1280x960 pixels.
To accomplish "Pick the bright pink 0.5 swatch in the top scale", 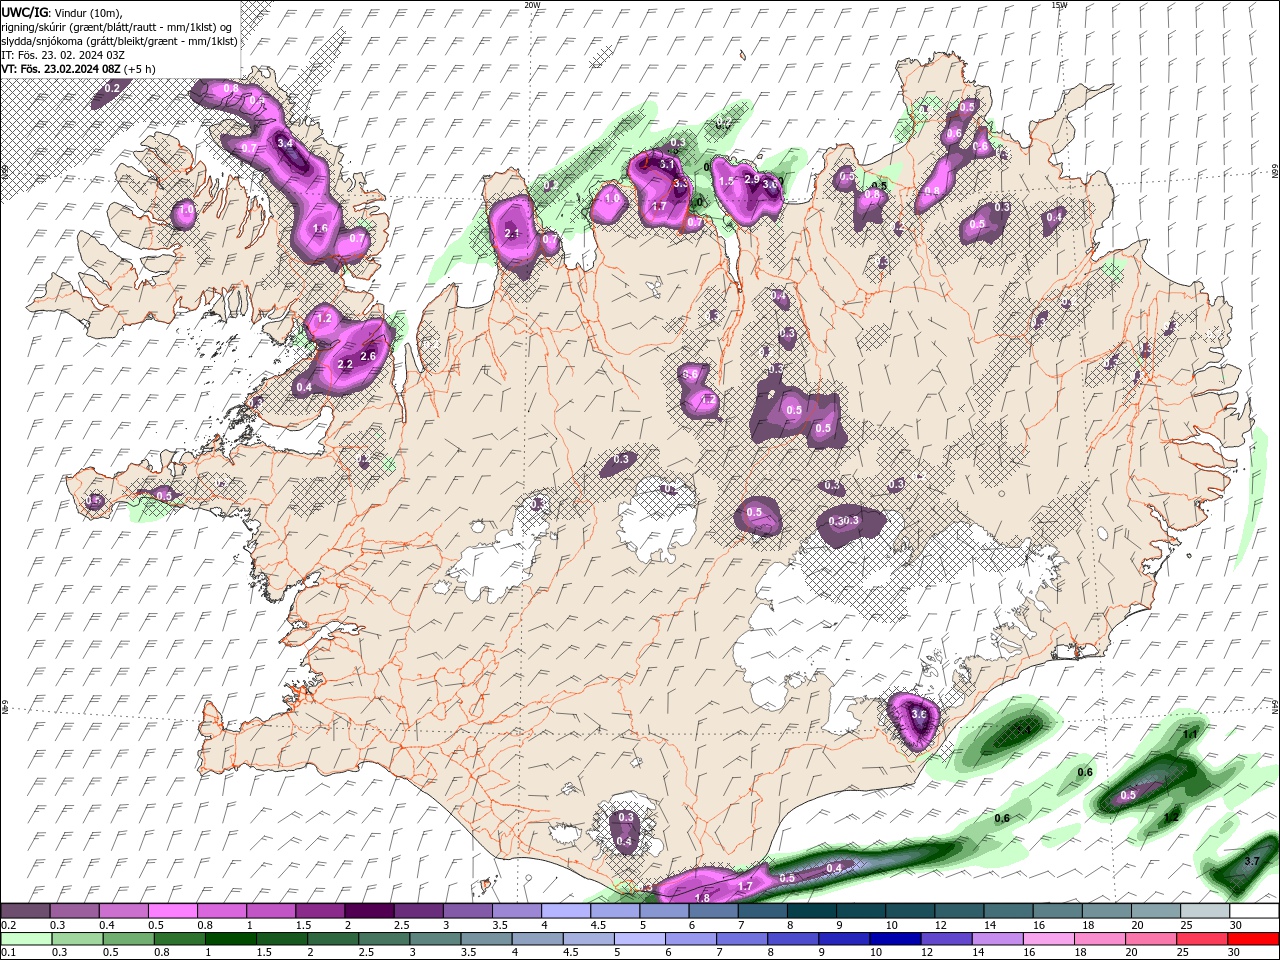I will pyautogui.click(x=172, y=911).
